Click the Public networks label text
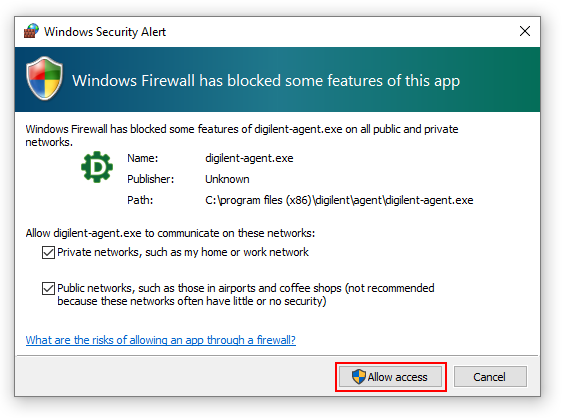563x418 pixels. pyautogui.click(x=246, y=294)
